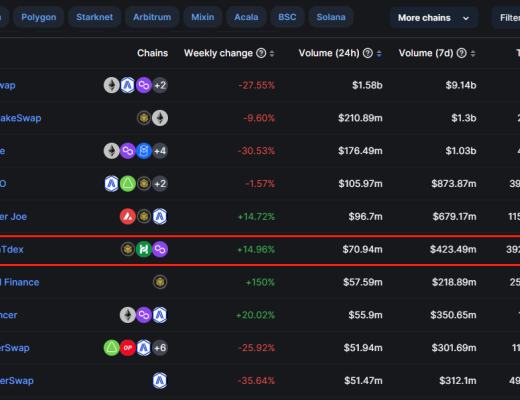Click green triangle chain icon in the $105.97m row
Image resolution: width=520 pixels, height=400 pixels.
[x=128, y=184]
